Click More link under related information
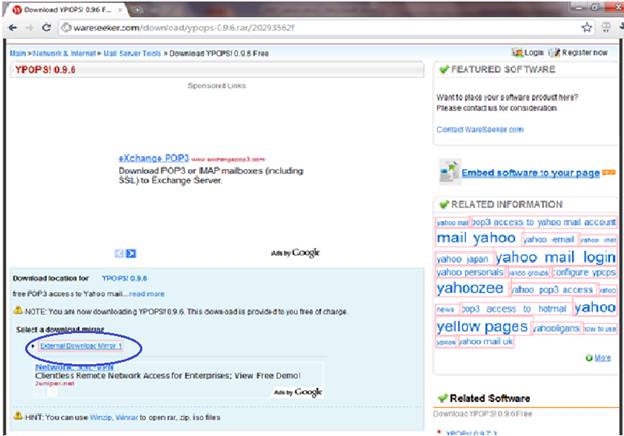The image size is (624, 436). (x=603, y=358)
